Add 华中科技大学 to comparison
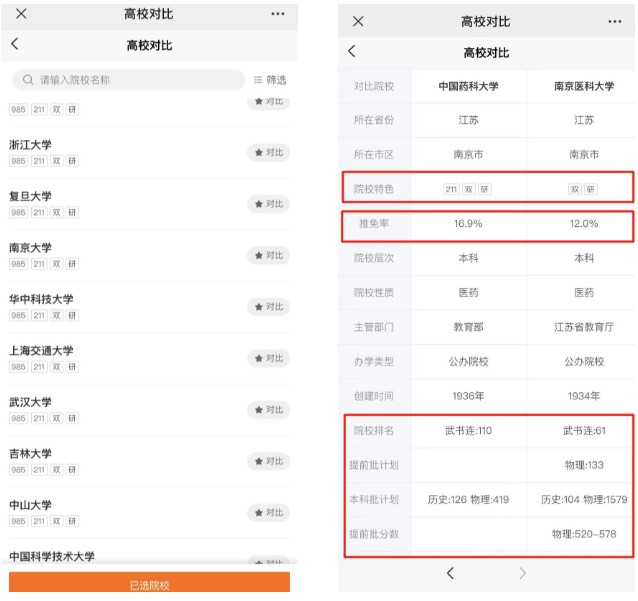This screenshot has width=638, height=601. tap(268, 307)
